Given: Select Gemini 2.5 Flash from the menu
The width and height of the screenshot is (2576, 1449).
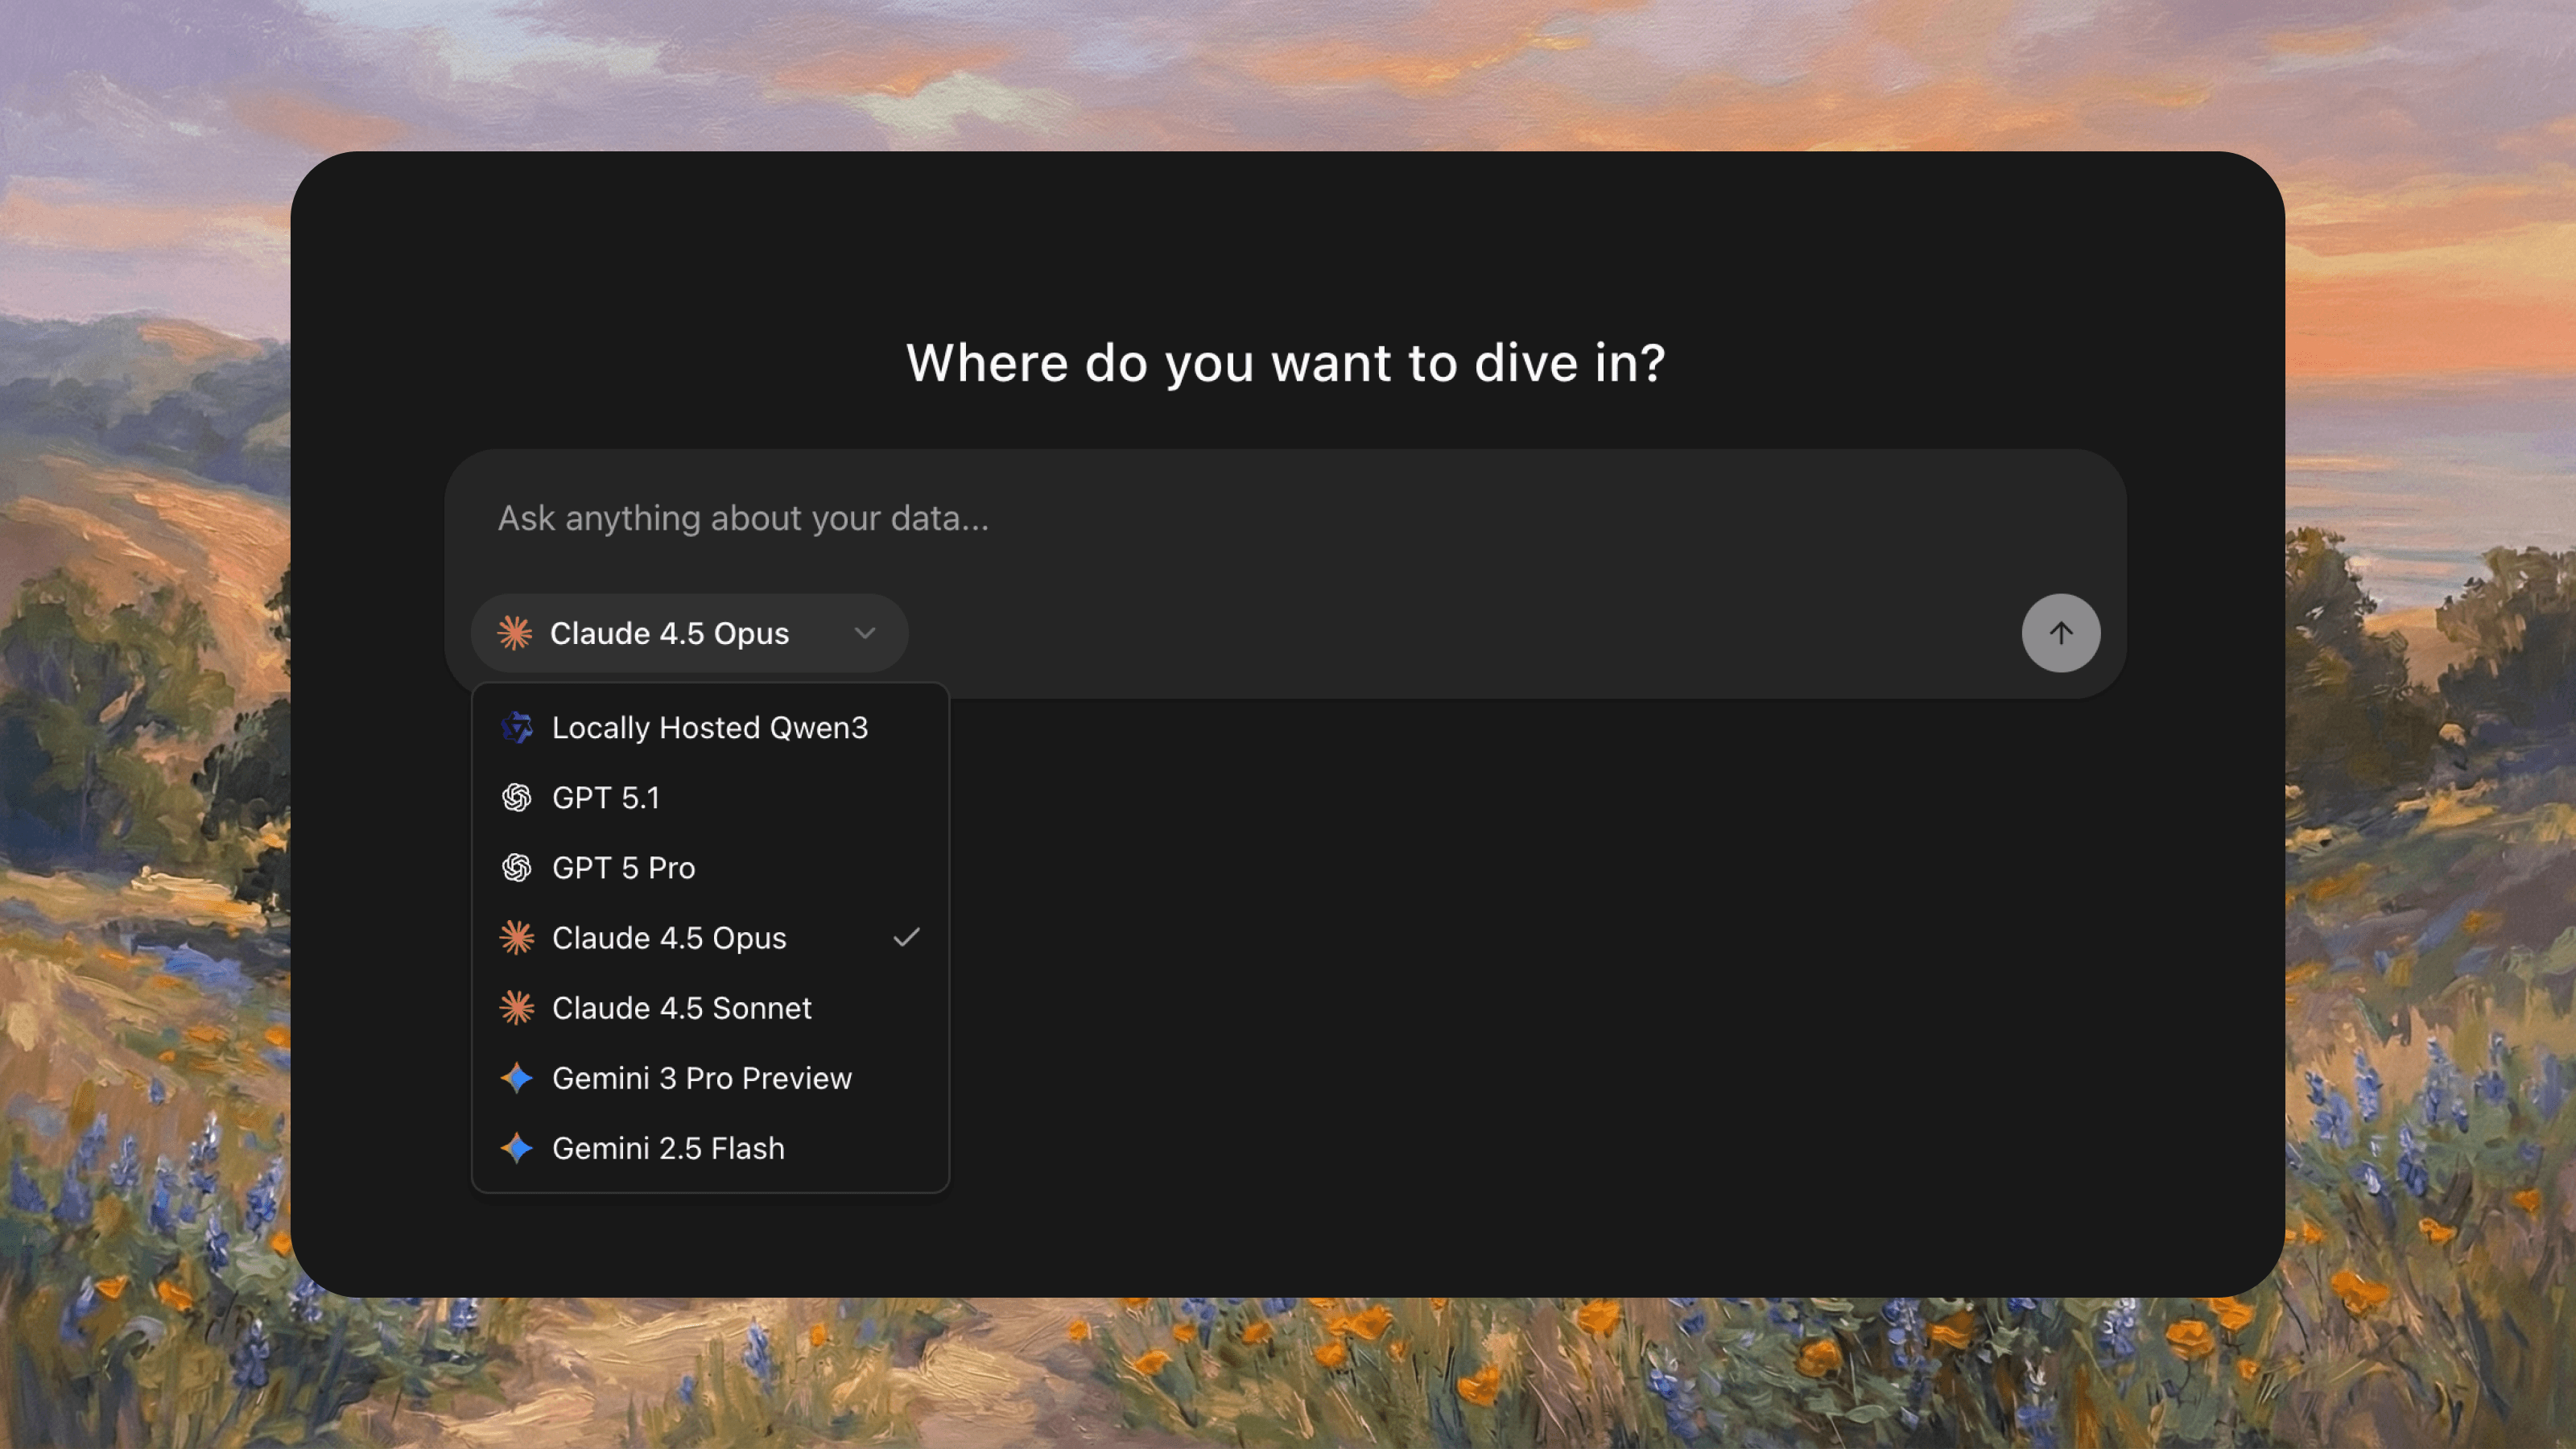Looking at the screenshot, I should tap(668, 1148).
